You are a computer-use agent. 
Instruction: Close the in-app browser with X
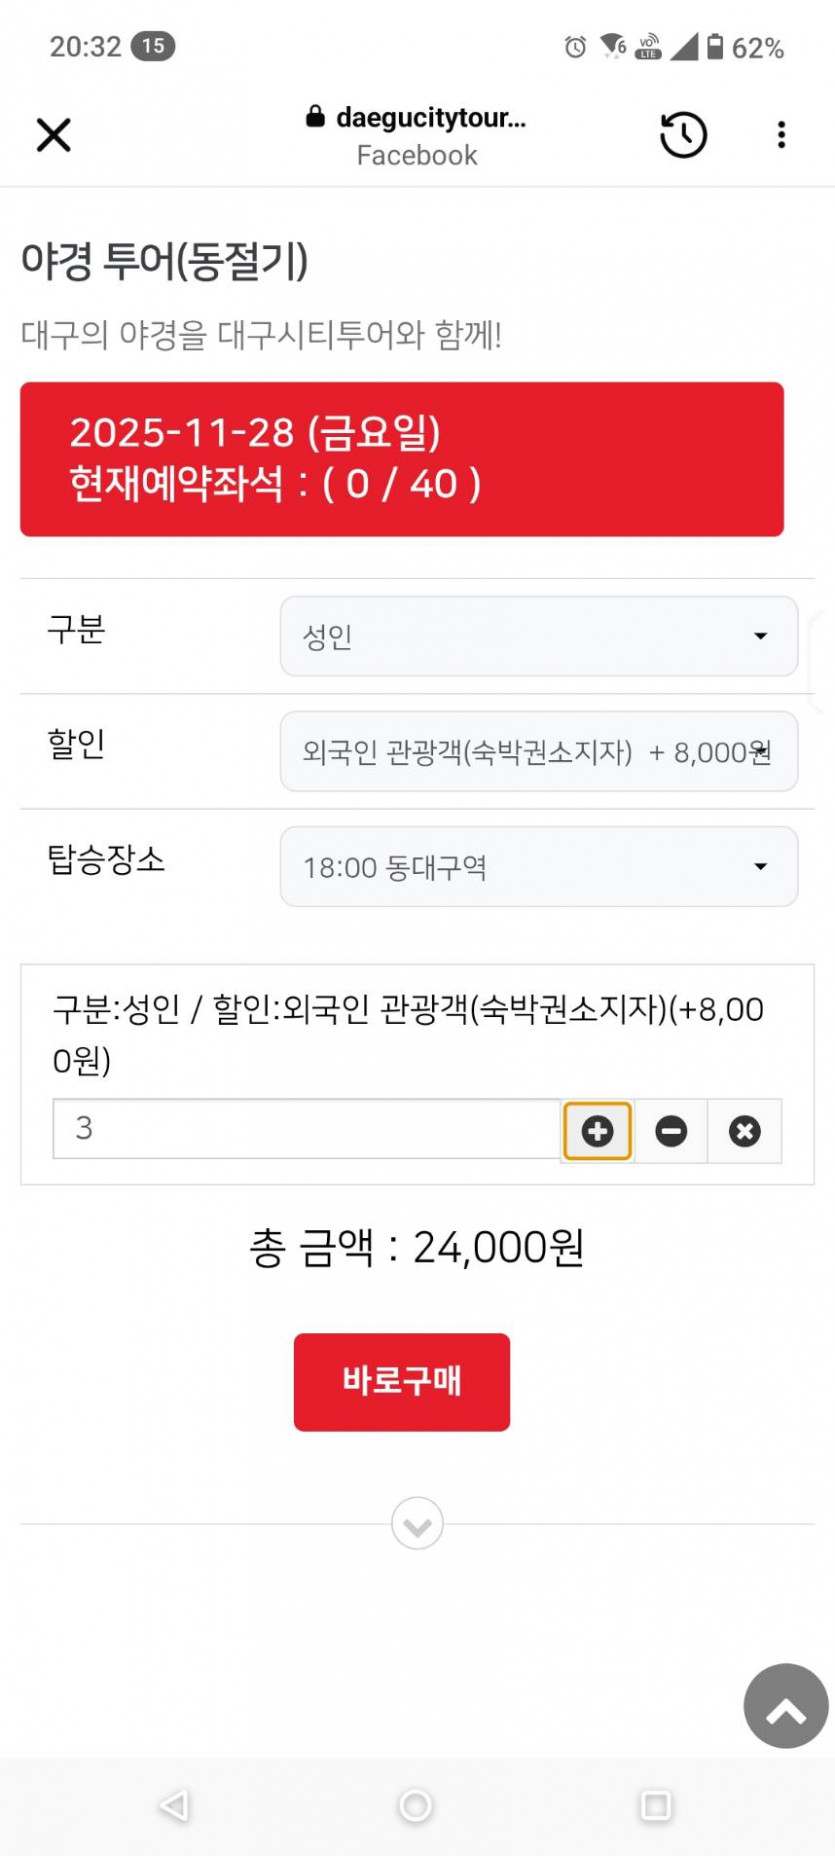point(54,135)
